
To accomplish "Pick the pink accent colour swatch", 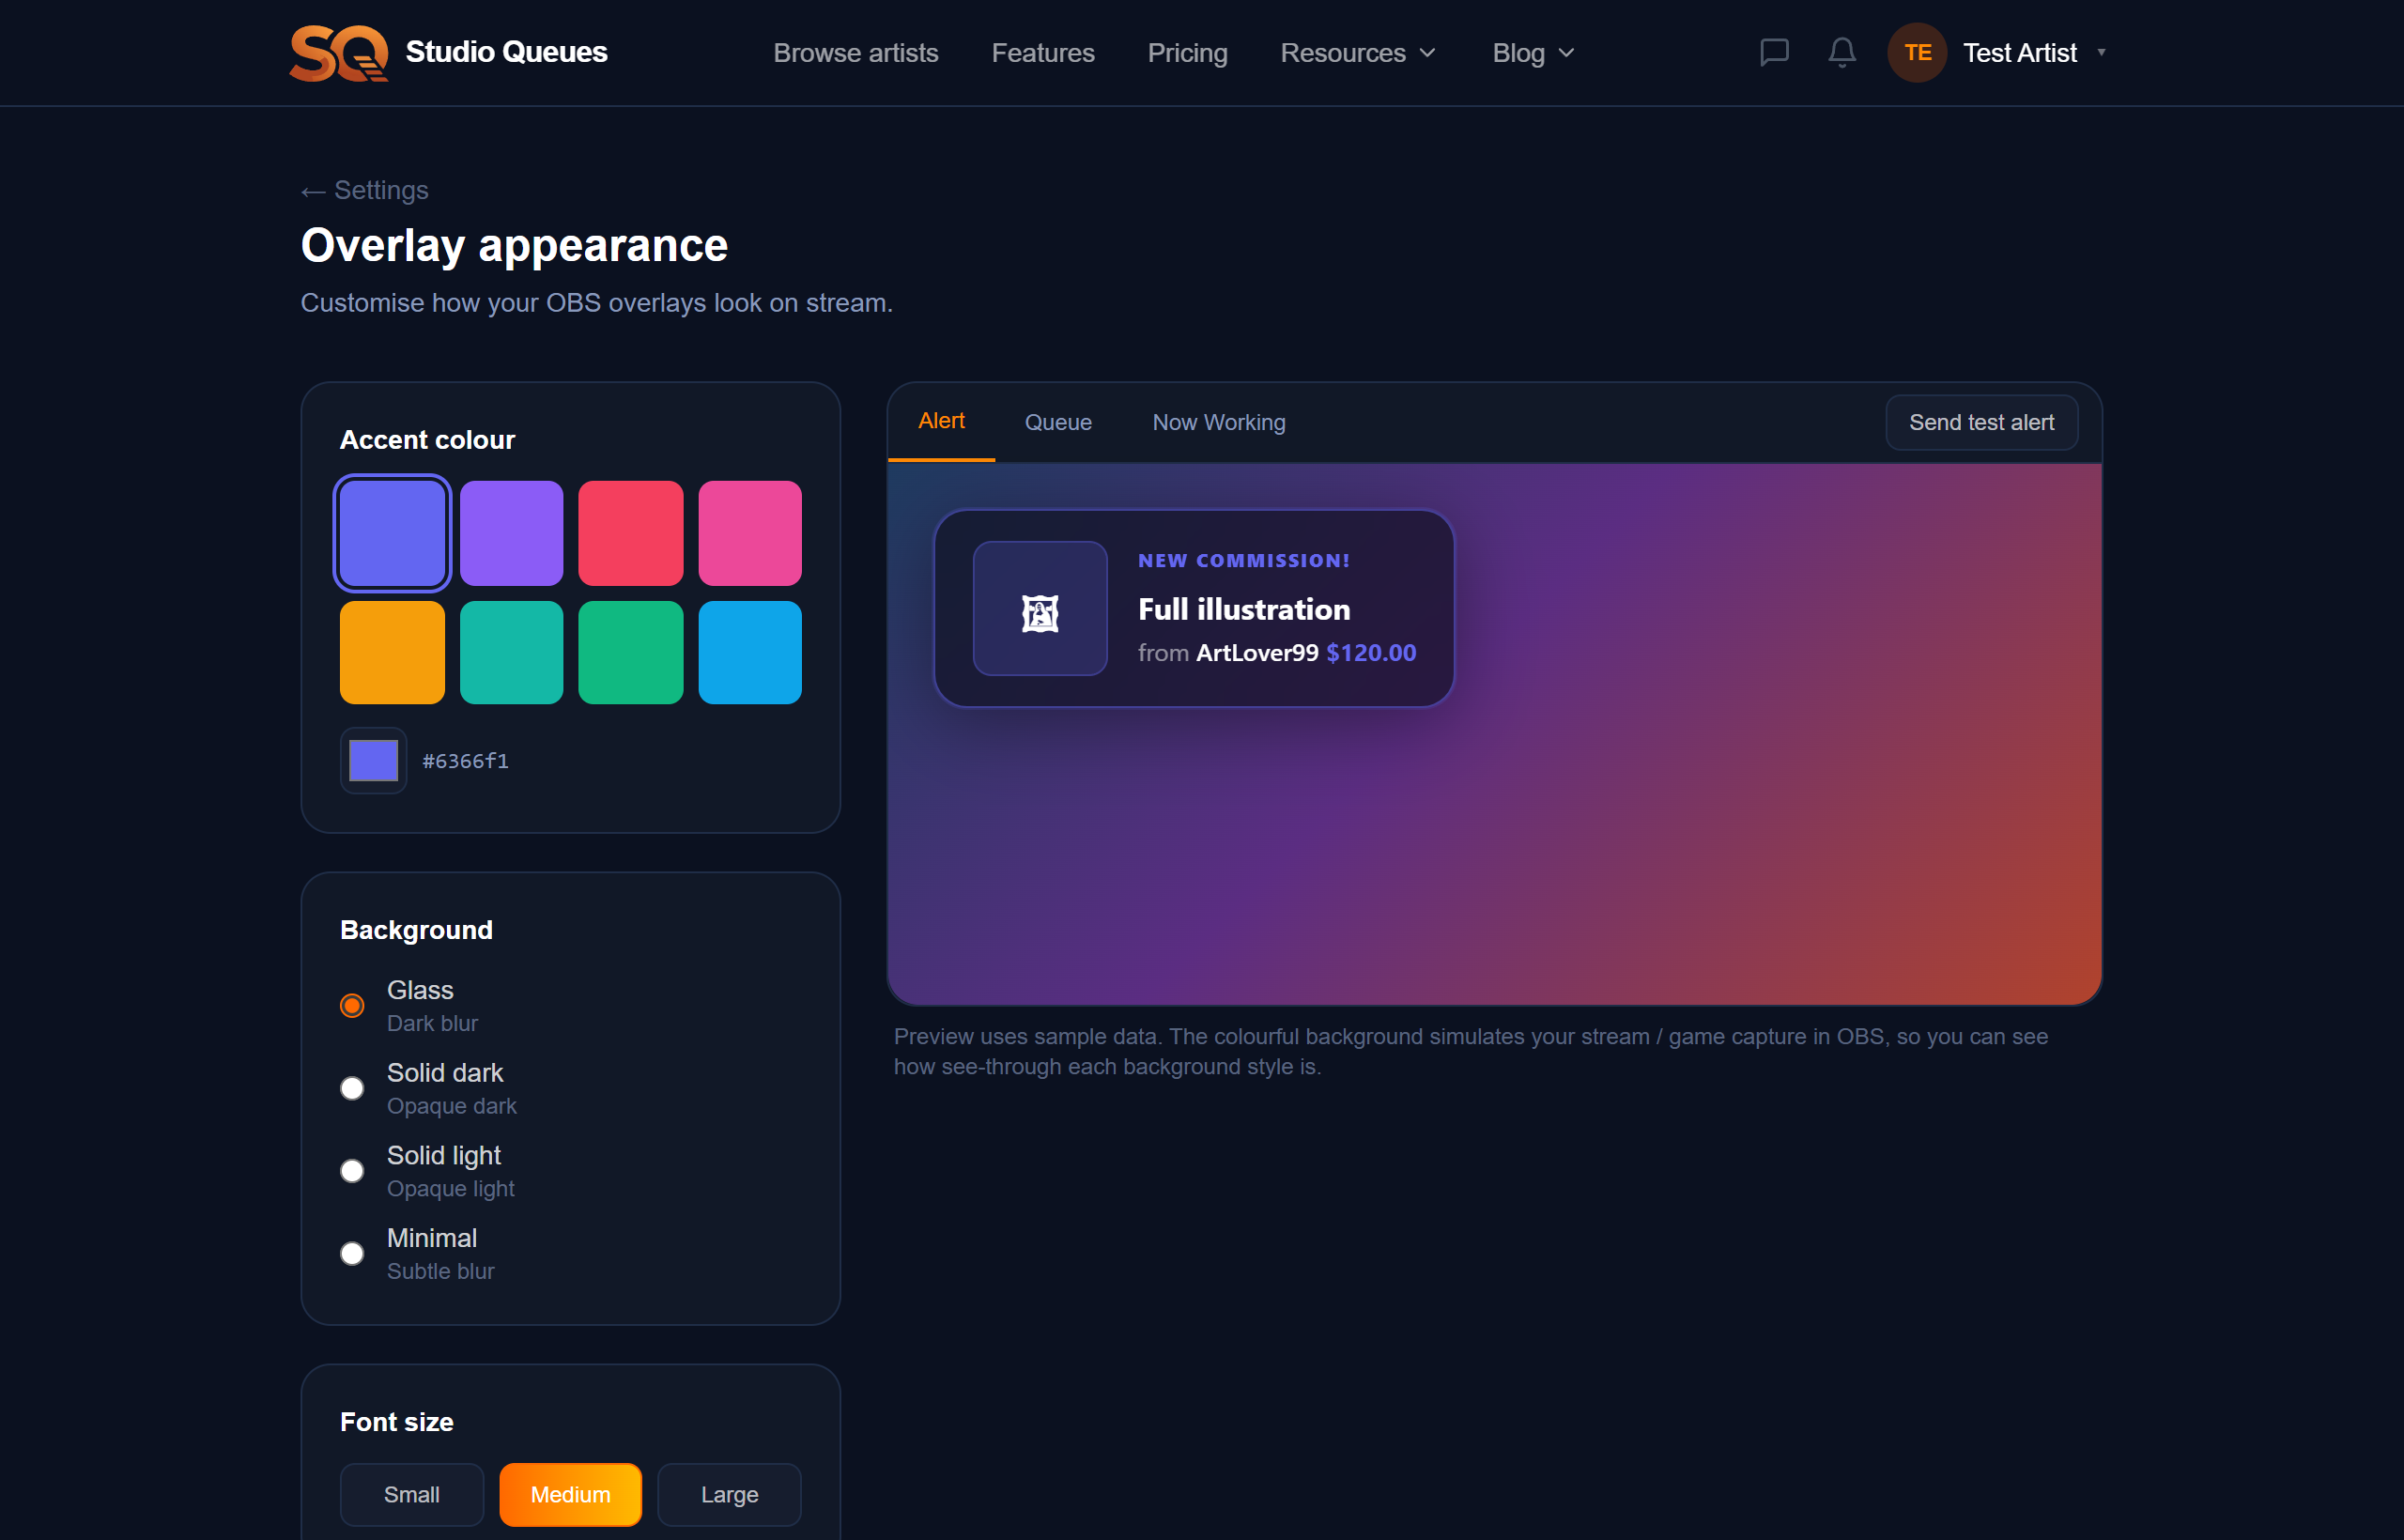I will pos(750,533).
